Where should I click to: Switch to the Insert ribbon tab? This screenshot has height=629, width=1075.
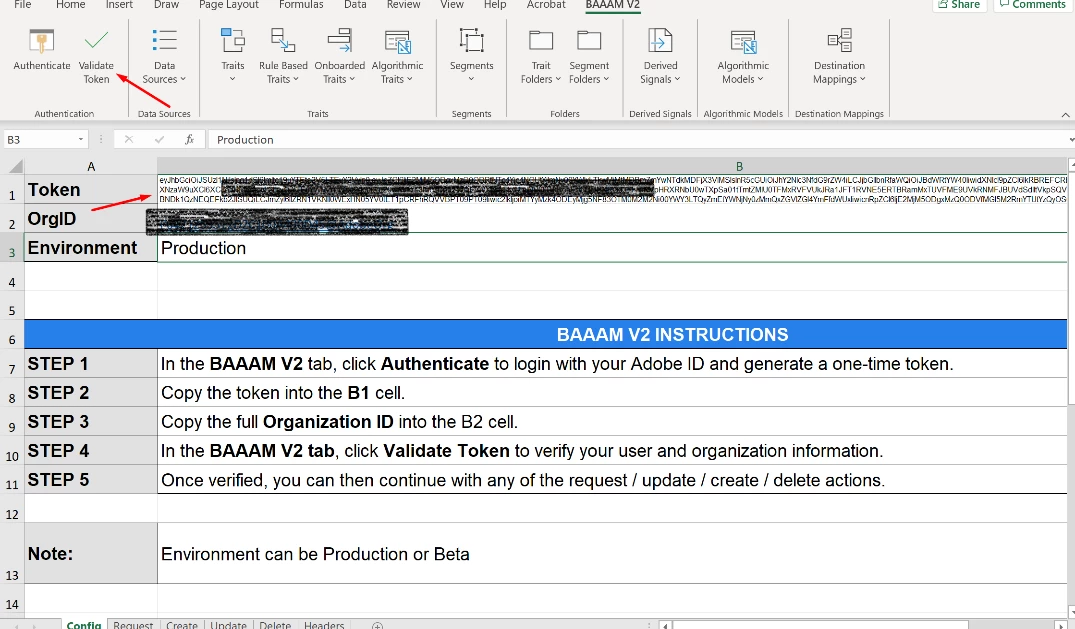click(119, 5)
